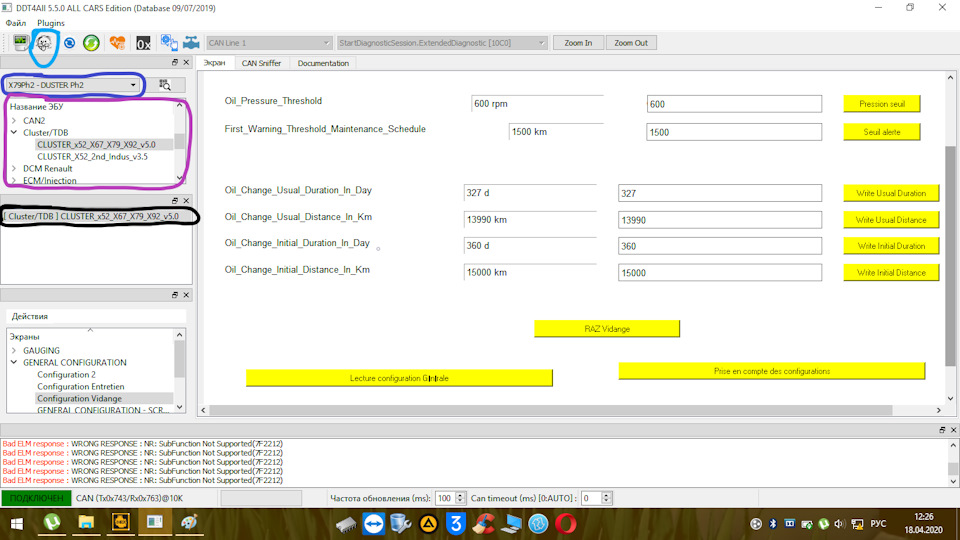Click the main screen horizontal scrollbar

(551, 410)
